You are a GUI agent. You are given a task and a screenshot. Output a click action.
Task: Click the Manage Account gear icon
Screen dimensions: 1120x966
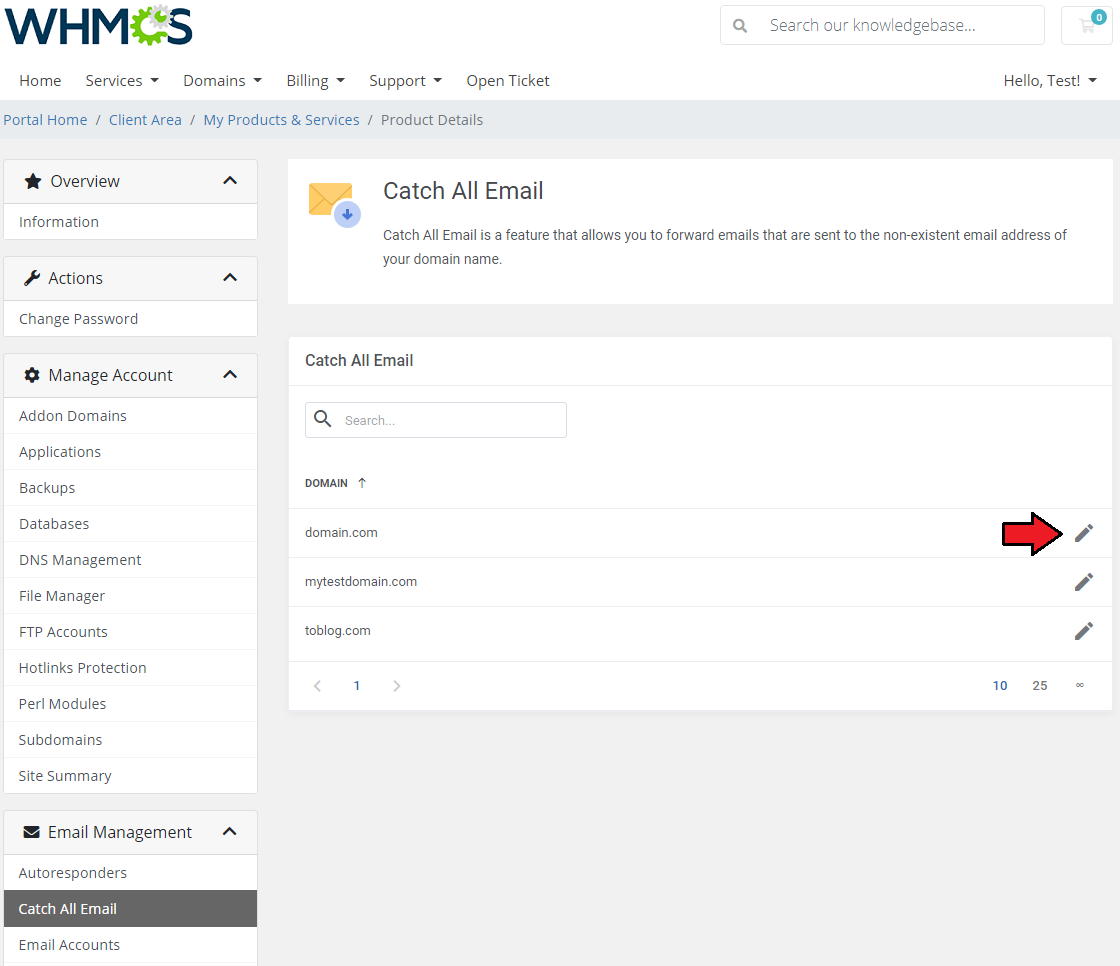pos(32,375)
